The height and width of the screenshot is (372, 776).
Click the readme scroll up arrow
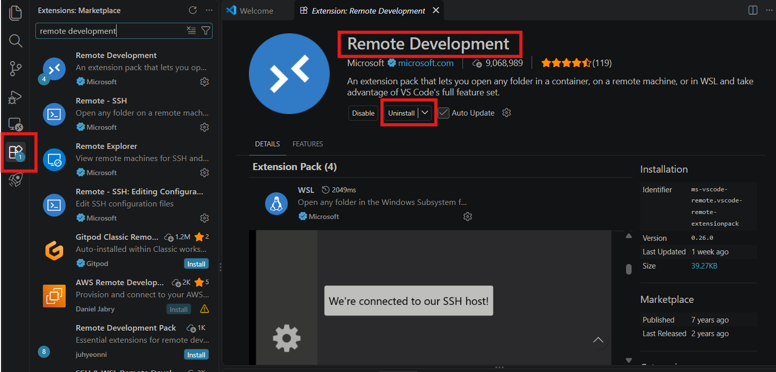[629, 235]
